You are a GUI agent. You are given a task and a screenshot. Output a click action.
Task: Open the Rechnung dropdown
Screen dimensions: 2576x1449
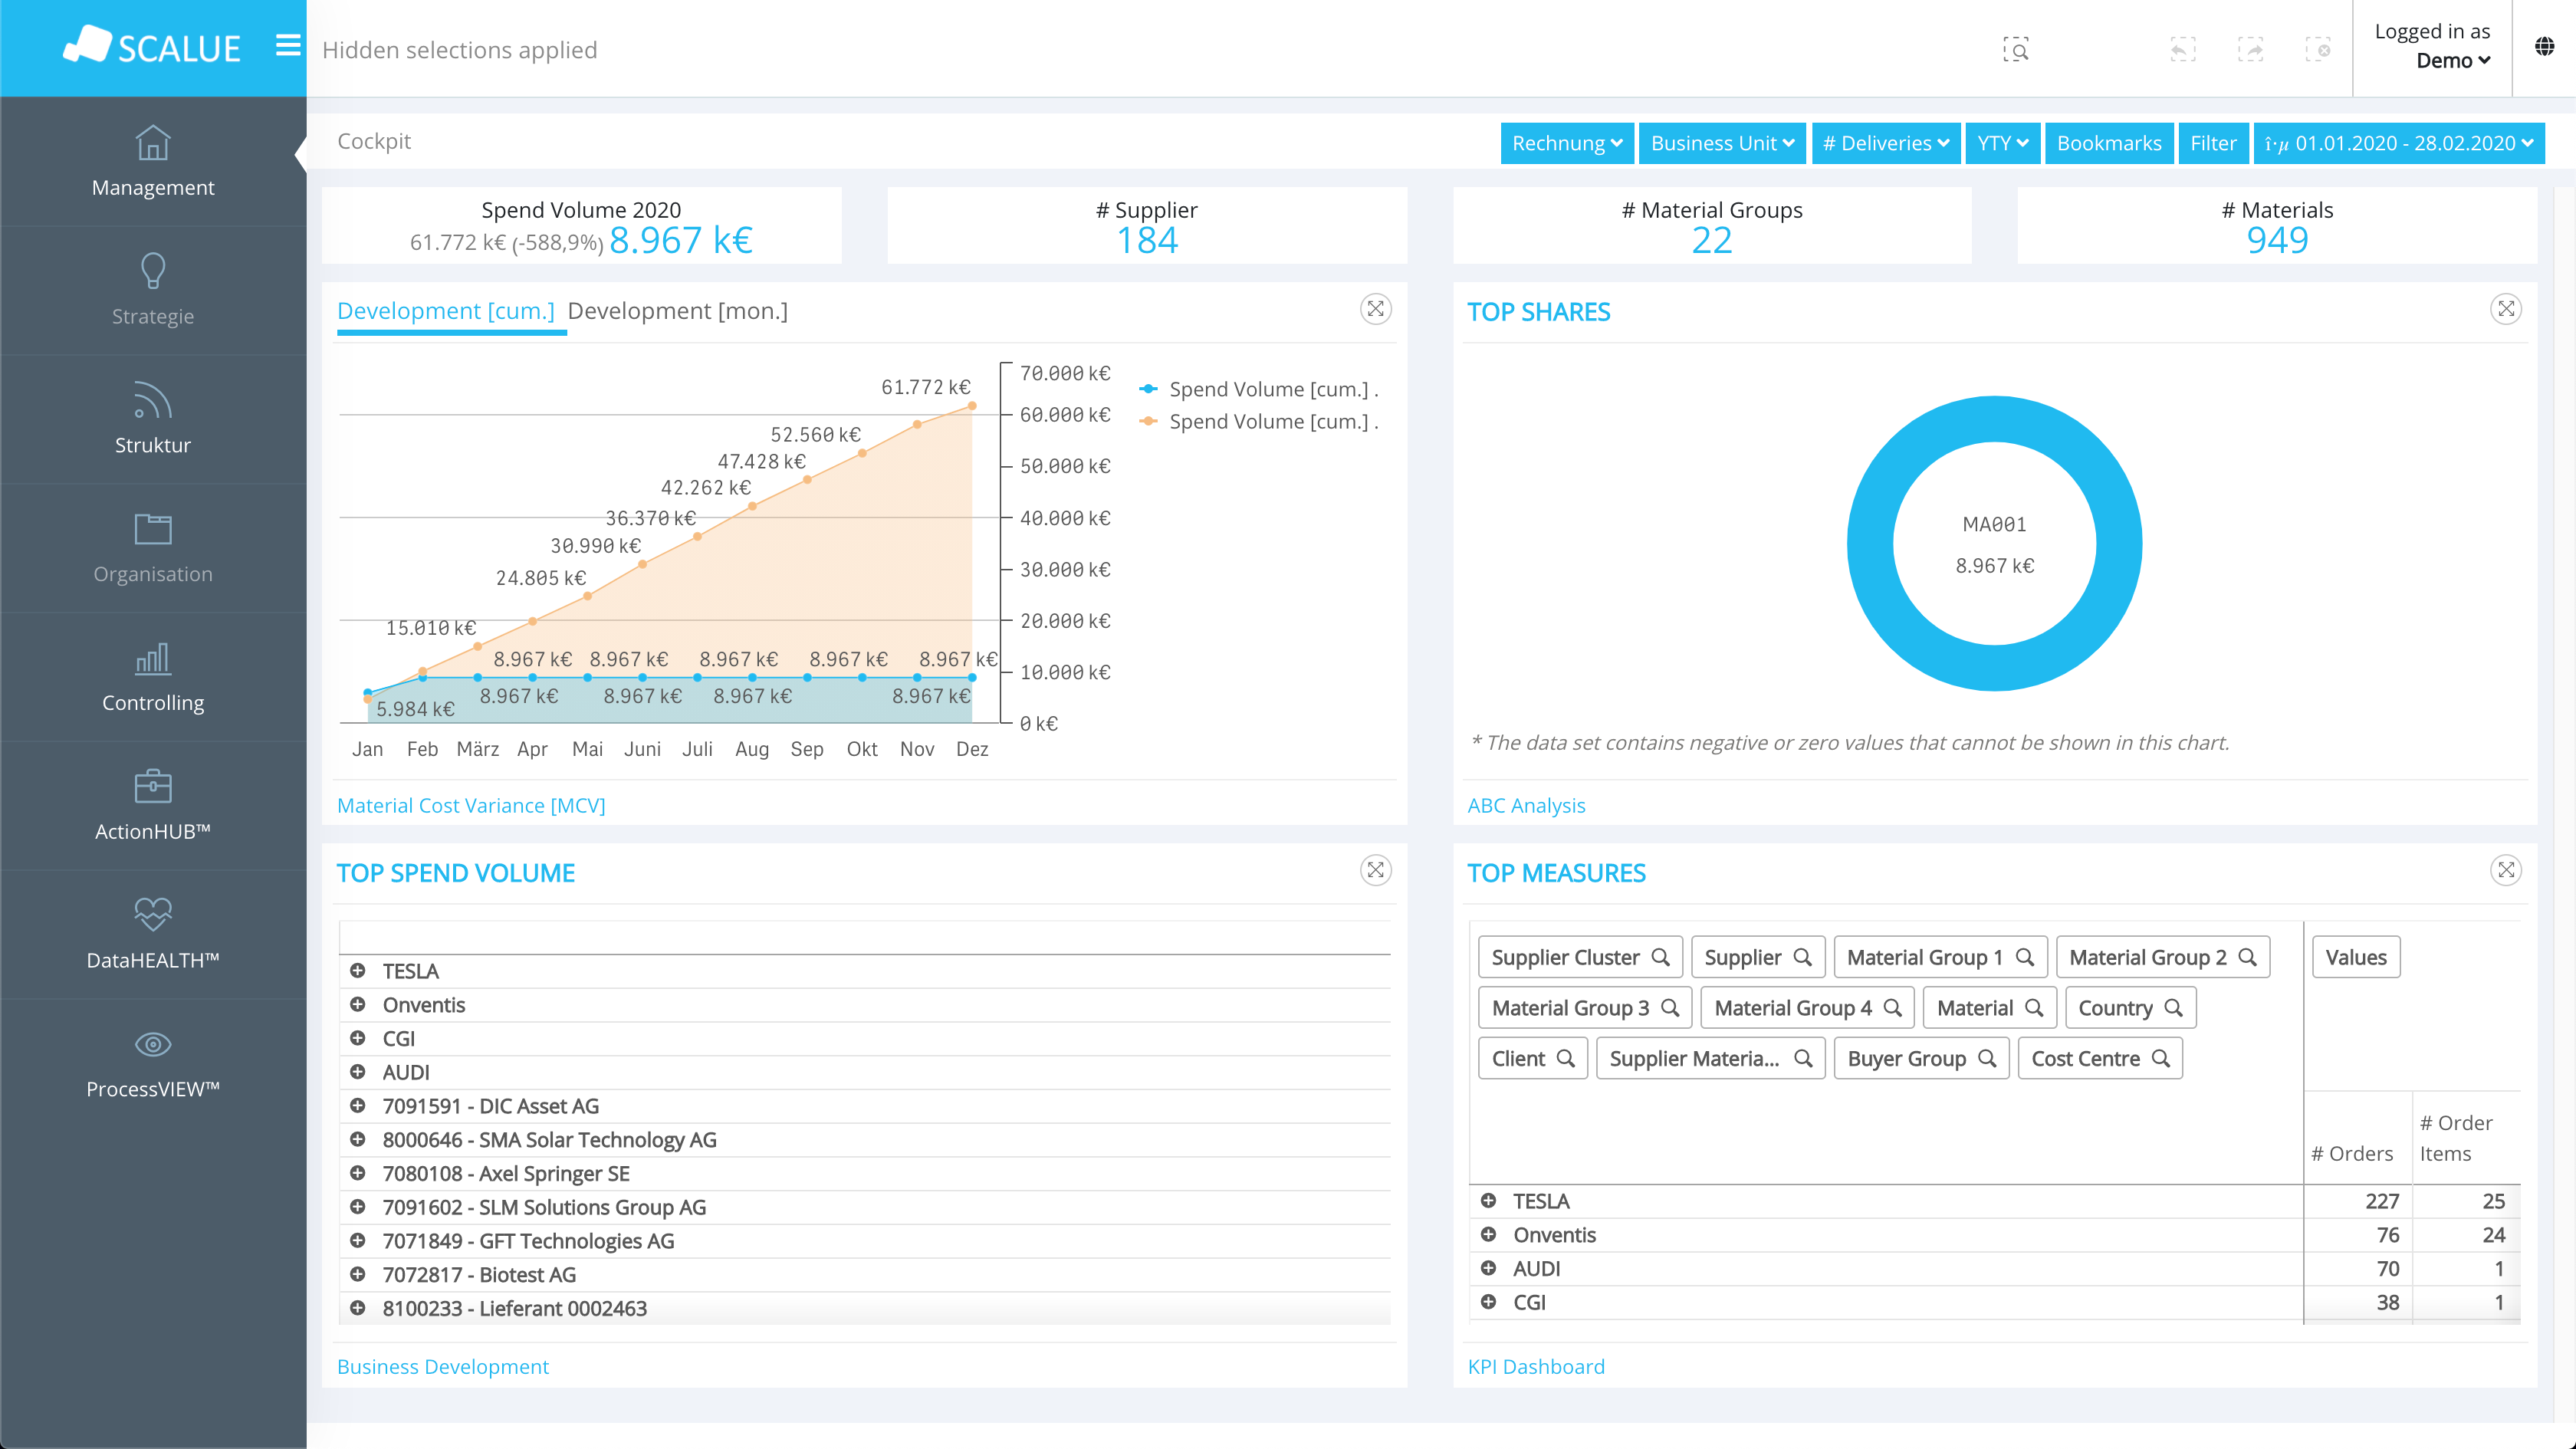pyautogui.click(x=1567, y=143)
